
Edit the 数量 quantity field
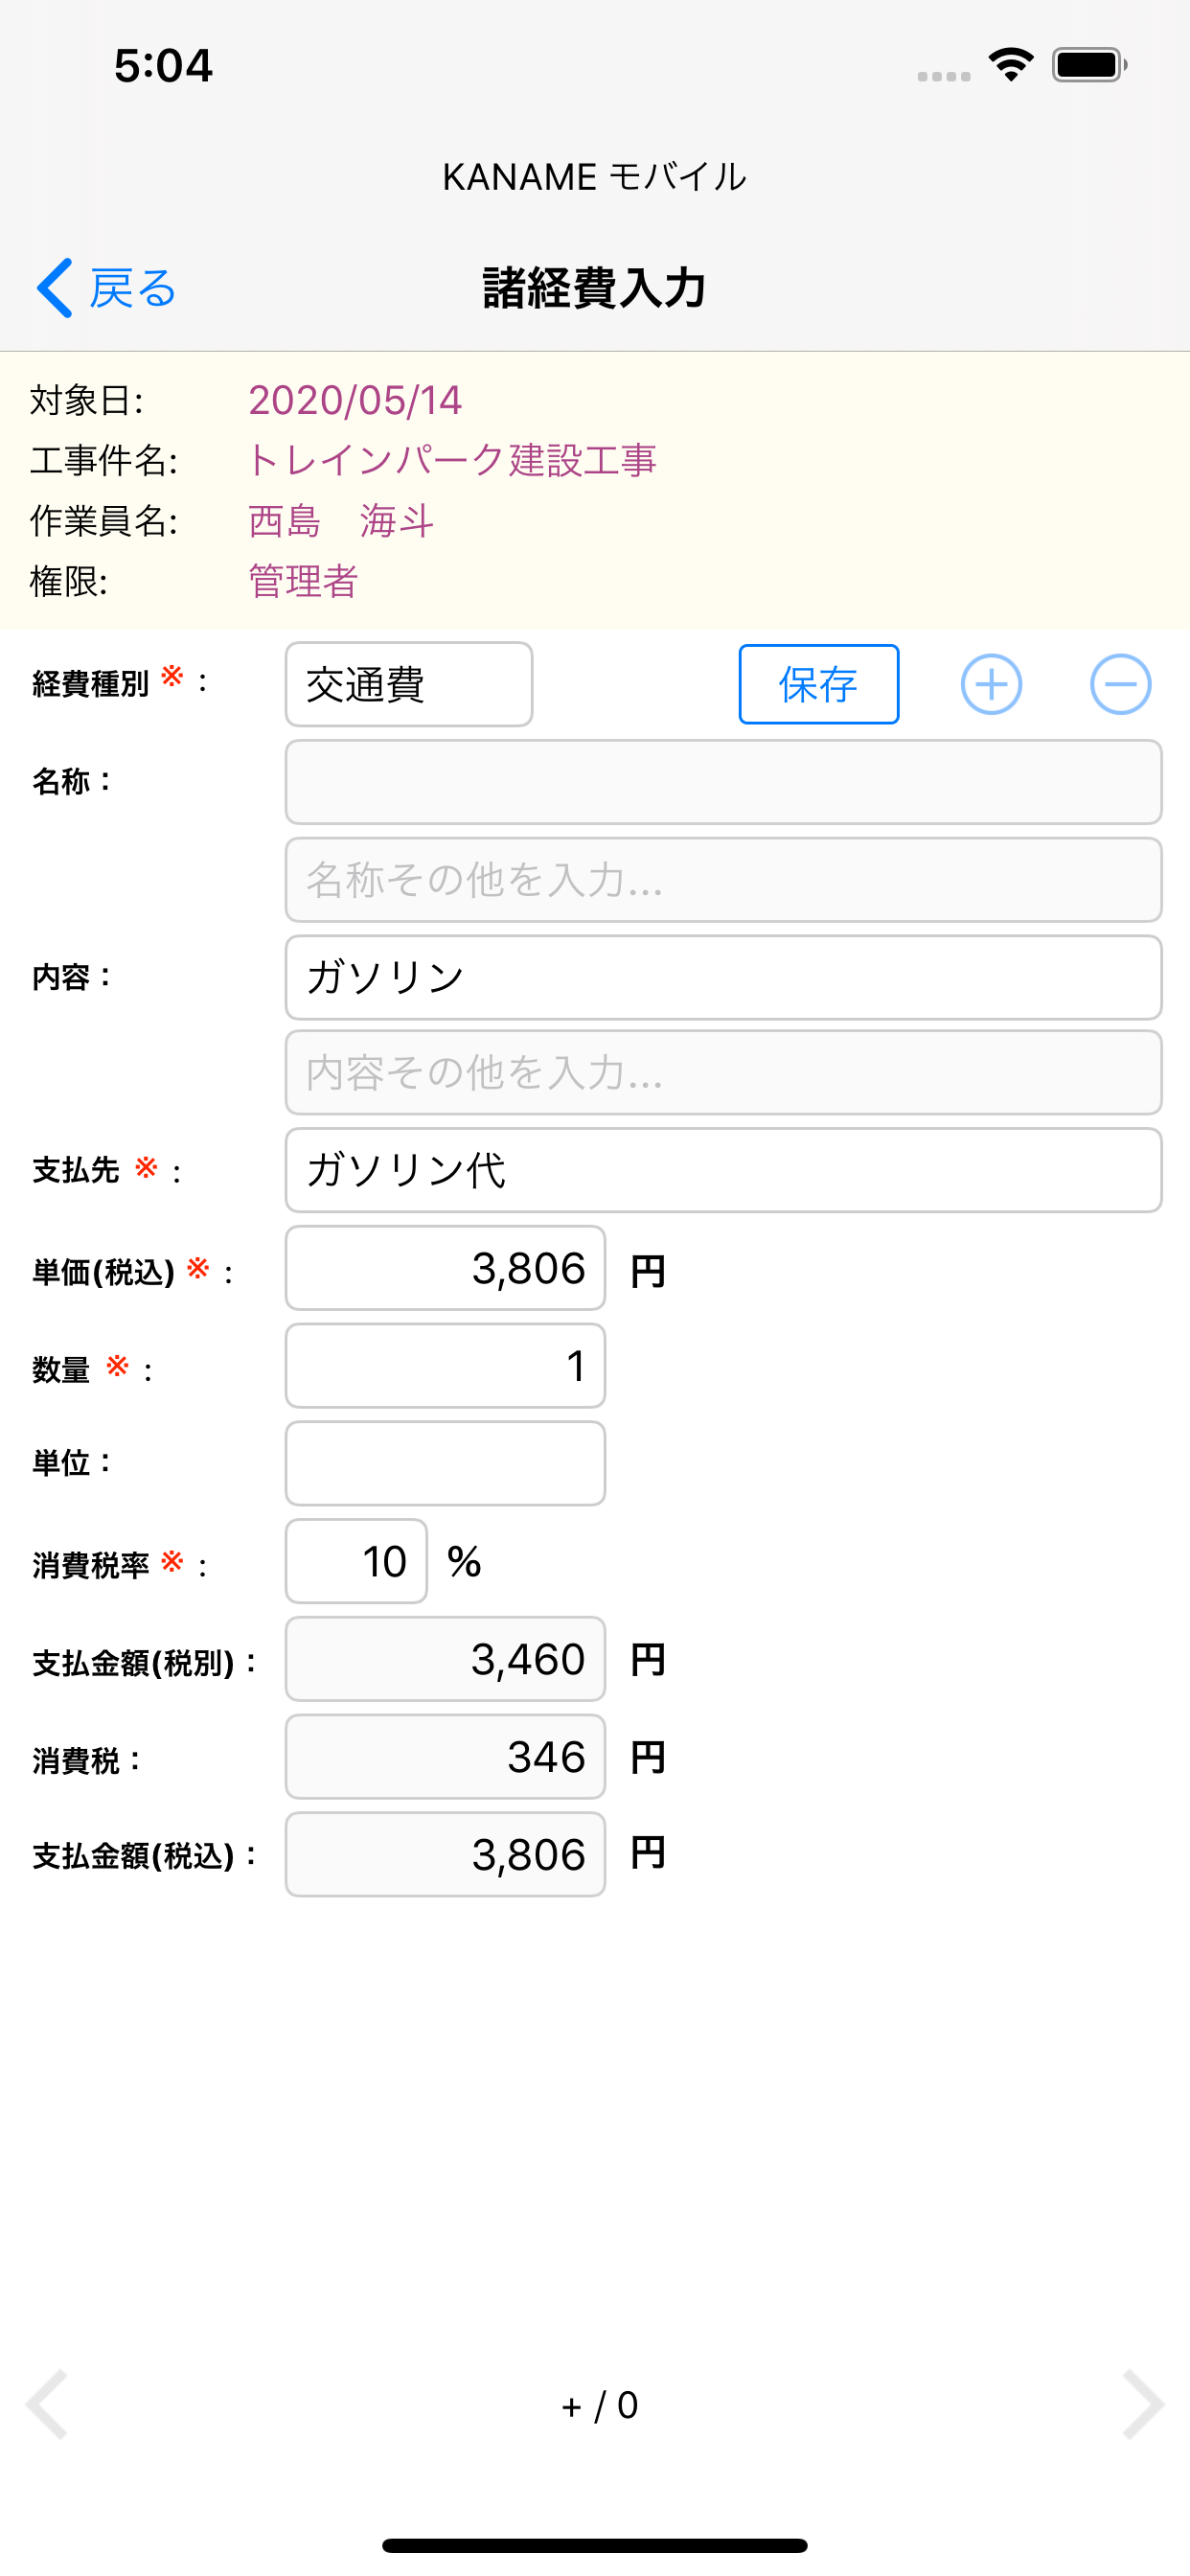pos(445,1366)
